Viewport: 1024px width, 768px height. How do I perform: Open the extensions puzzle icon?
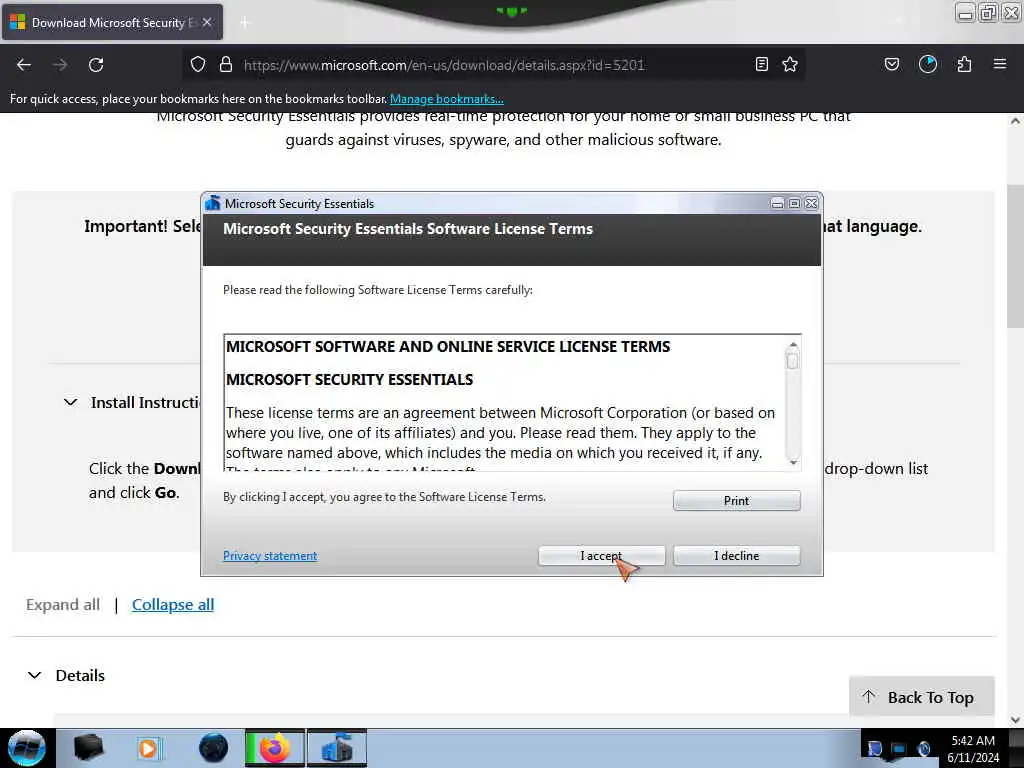[x=965, y=64]
